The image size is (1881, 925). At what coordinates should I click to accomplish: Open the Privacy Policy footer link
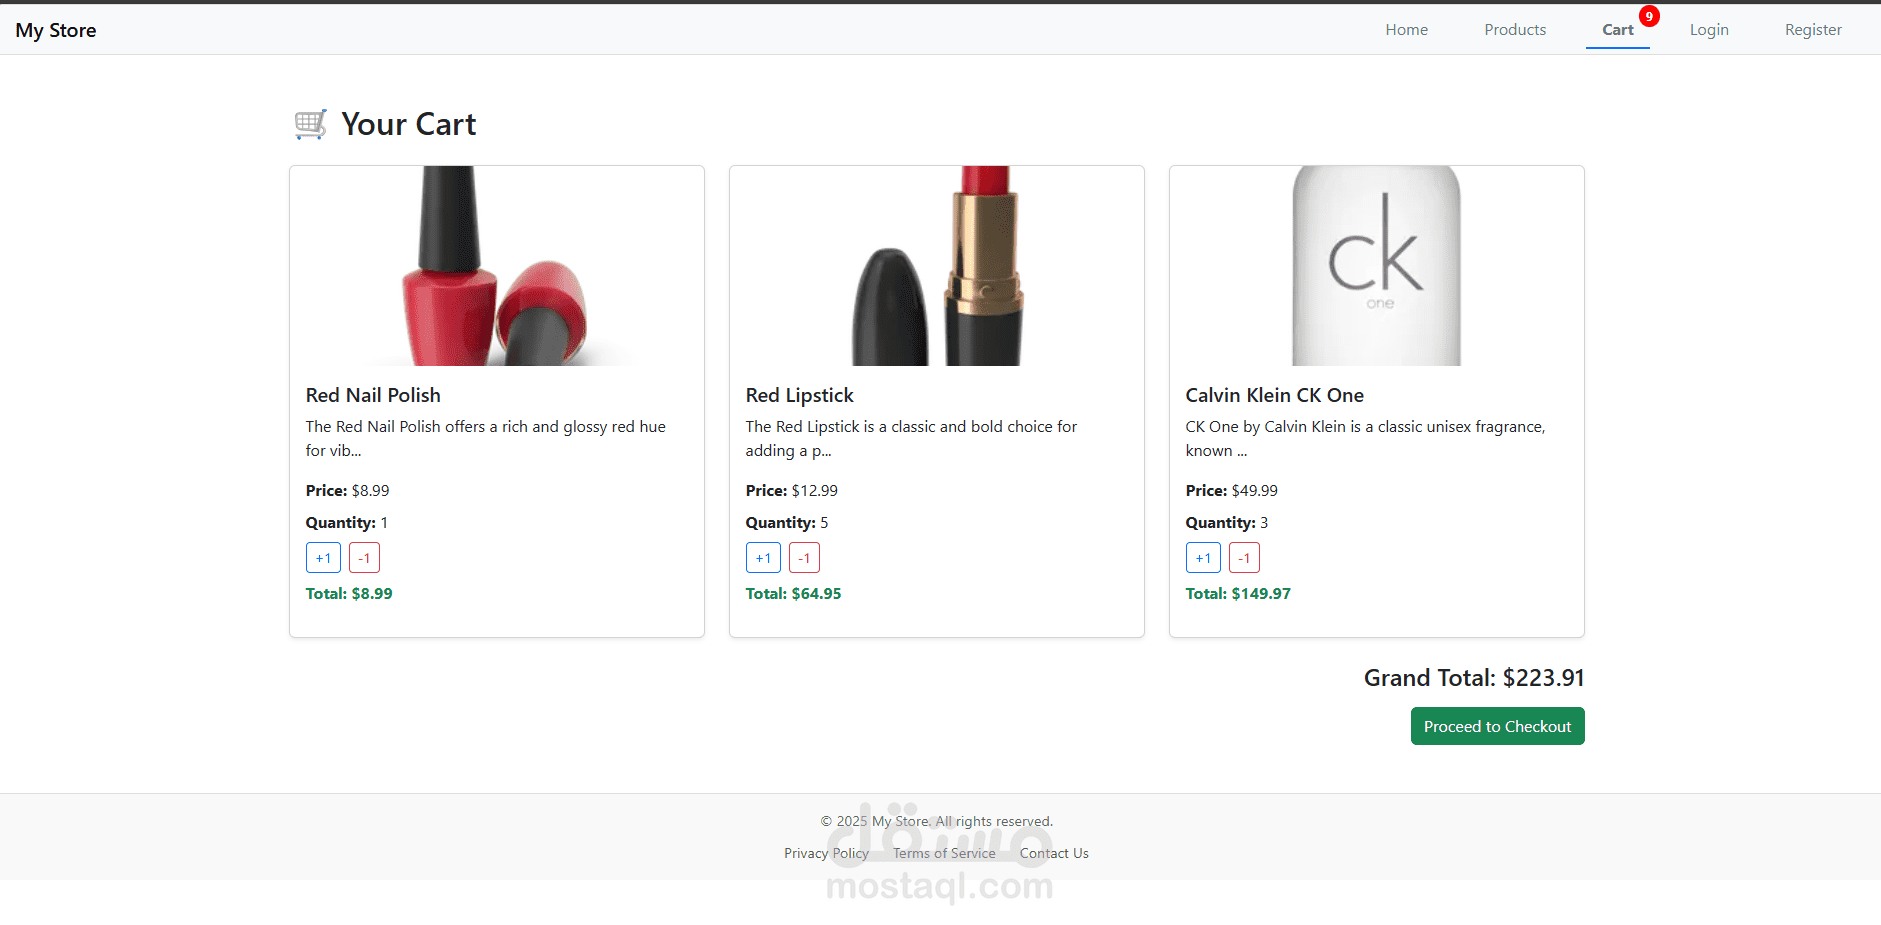[826, 853]
